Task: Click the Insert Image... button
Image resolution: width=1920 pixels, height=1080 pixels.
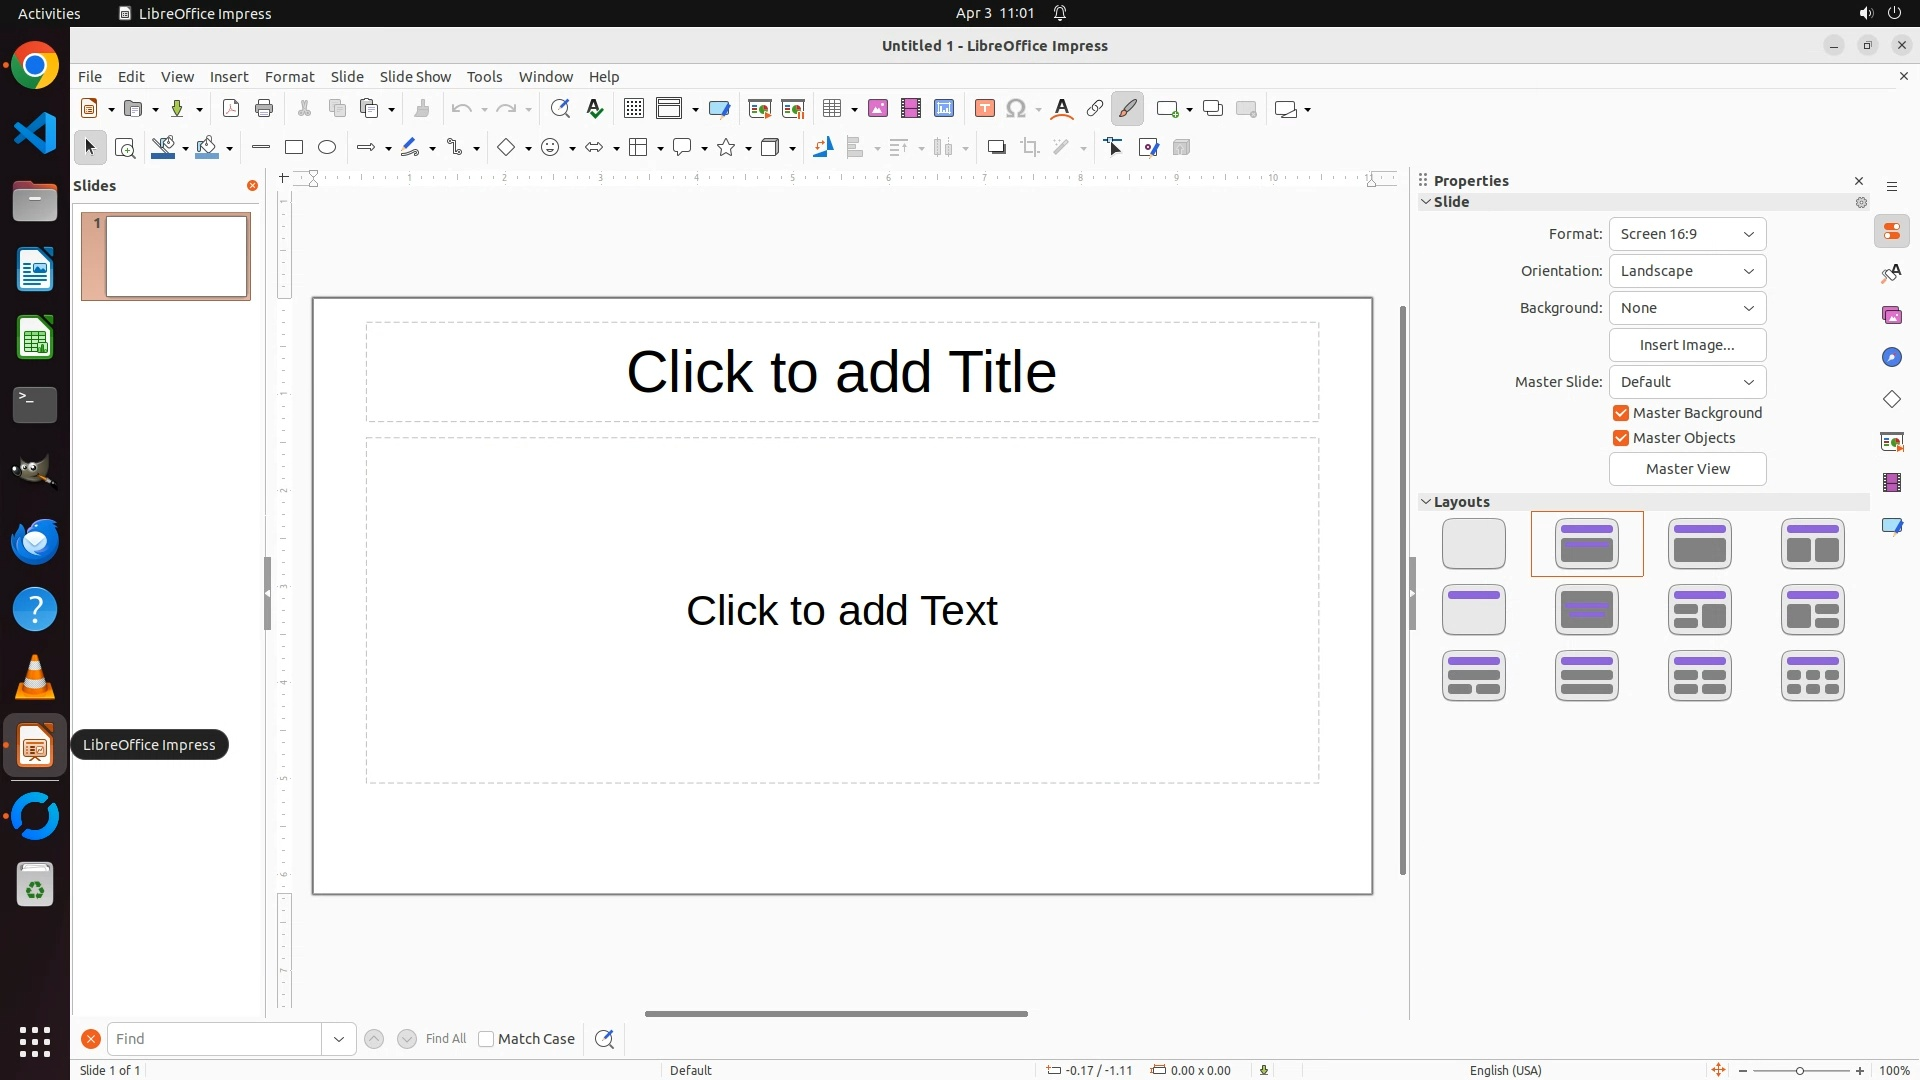Action: pos(1687,345)
